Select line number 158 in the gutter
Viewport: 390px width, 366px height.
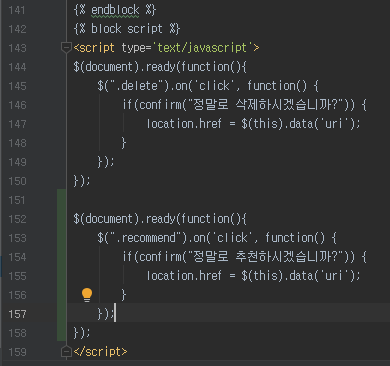click(x=17, y=333)
